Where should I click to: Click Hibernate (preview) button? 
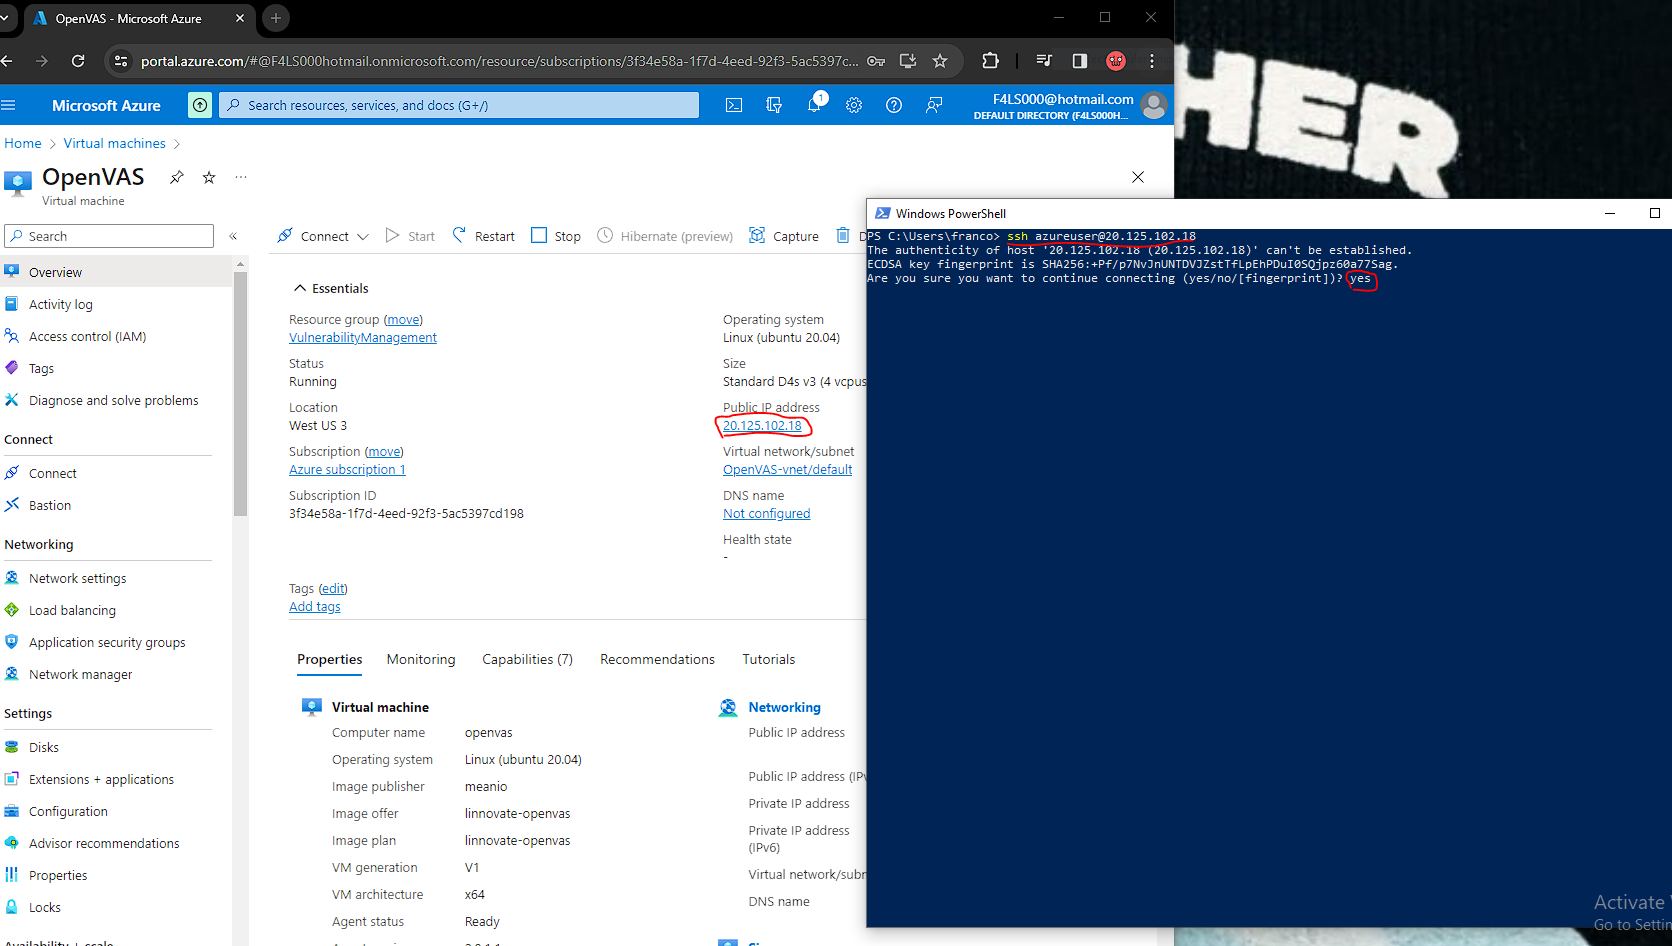pyautogui.click(x=665, y=236)
